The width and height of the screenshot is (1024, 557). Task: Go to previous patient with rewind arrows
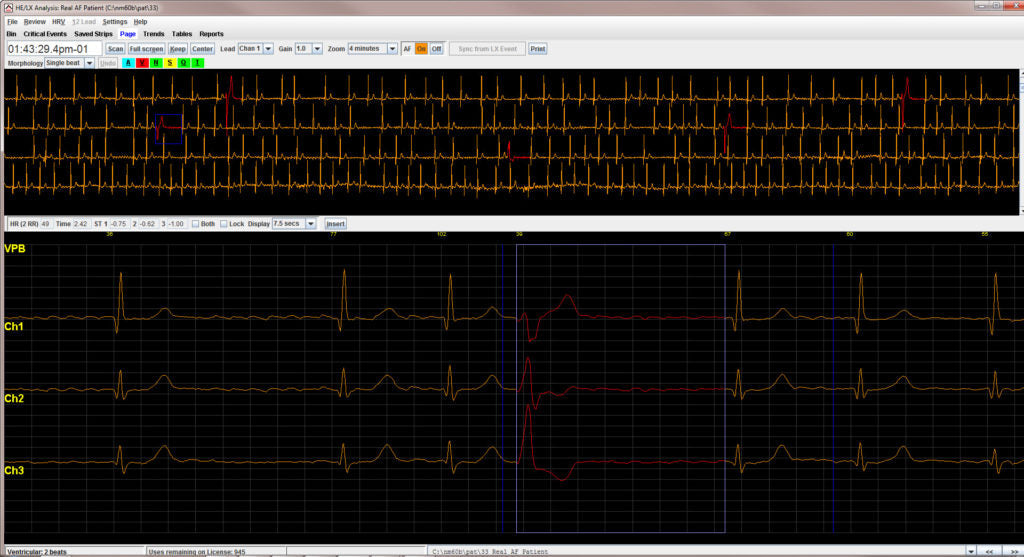click(x=988, y=551)
